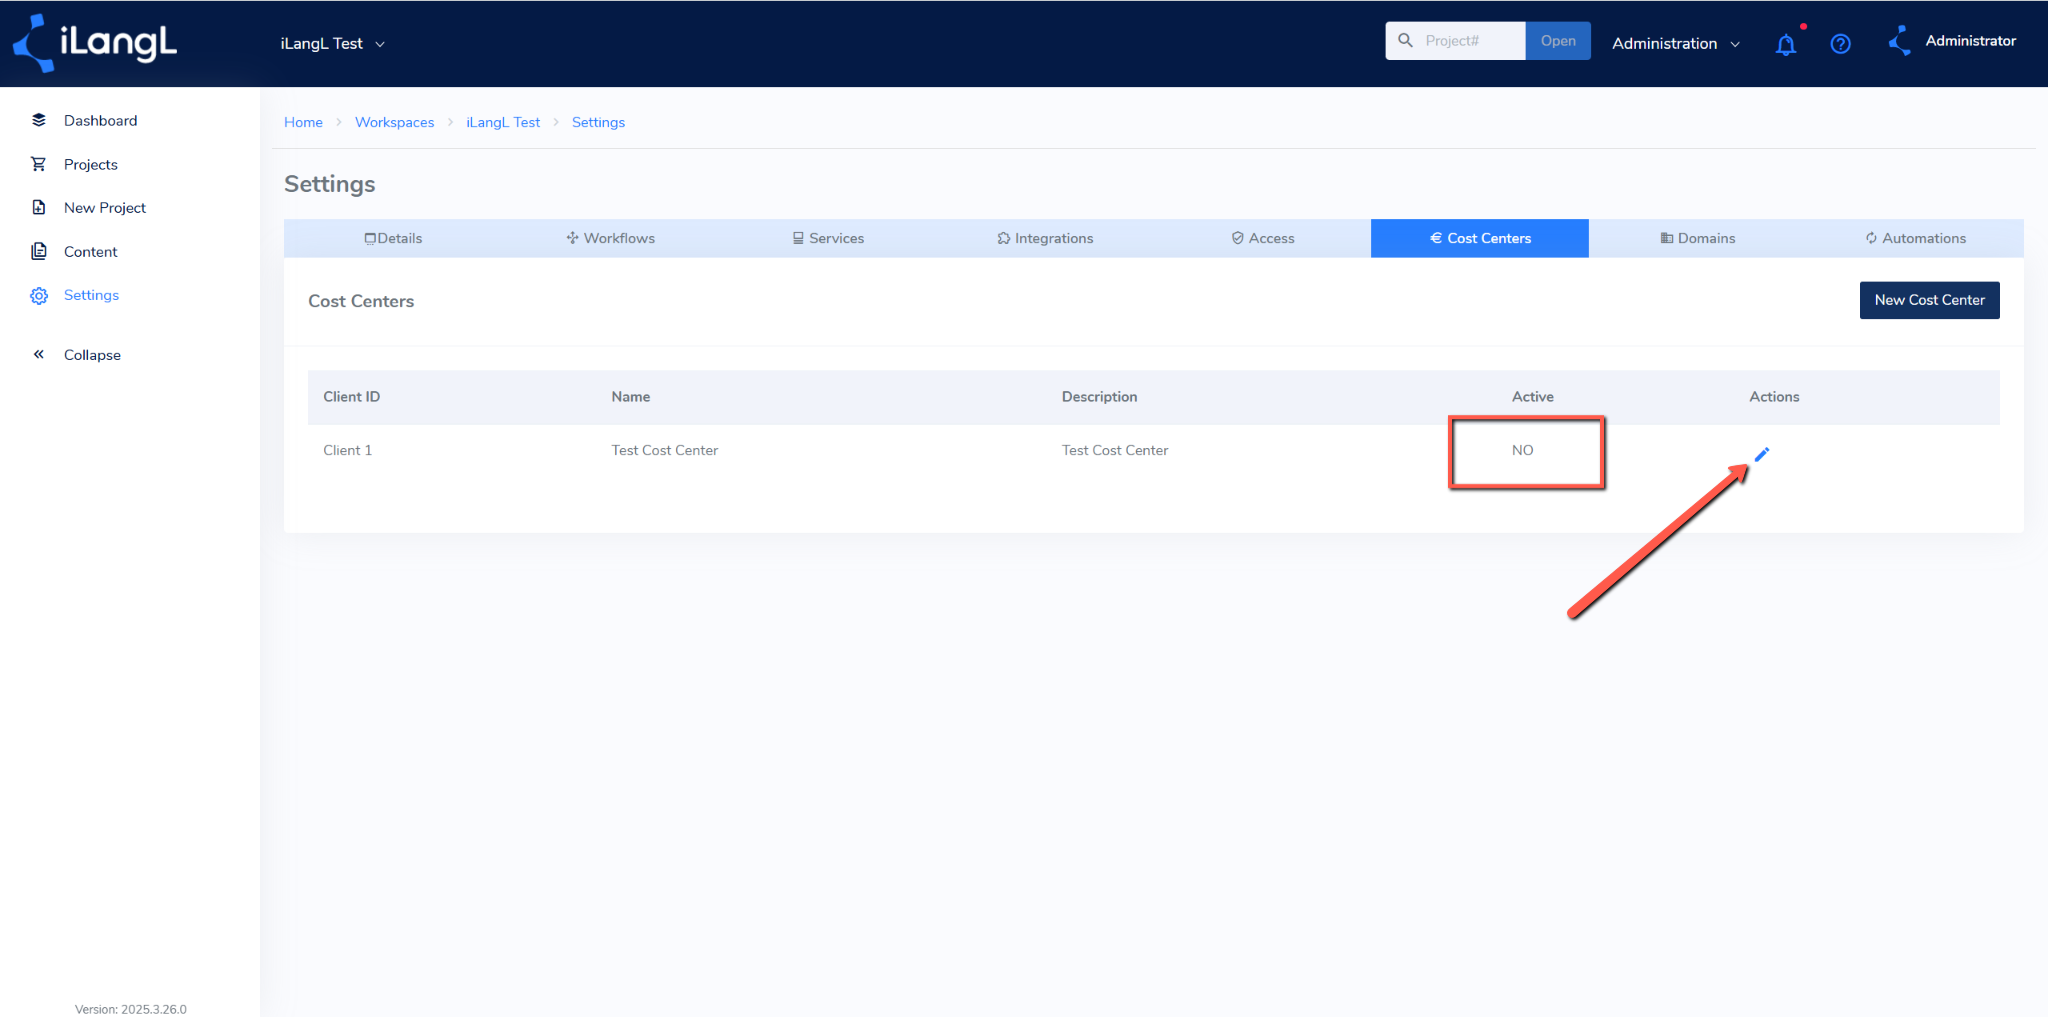Screen dimensions: 2048x1017
Task: Click the version number text
Action: (x=131, y=1009)
